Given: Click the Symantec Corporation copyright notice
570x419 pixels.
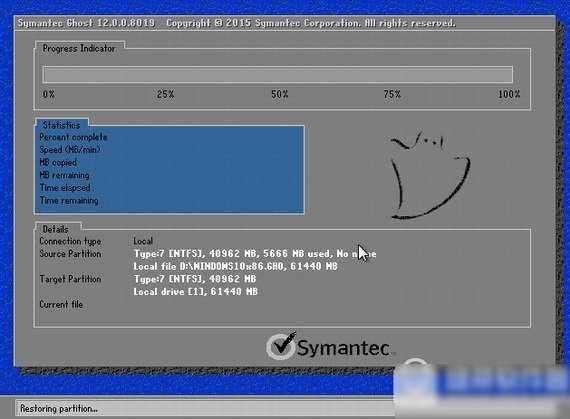Looking at the screenshot, I should [x=311, y=23].
